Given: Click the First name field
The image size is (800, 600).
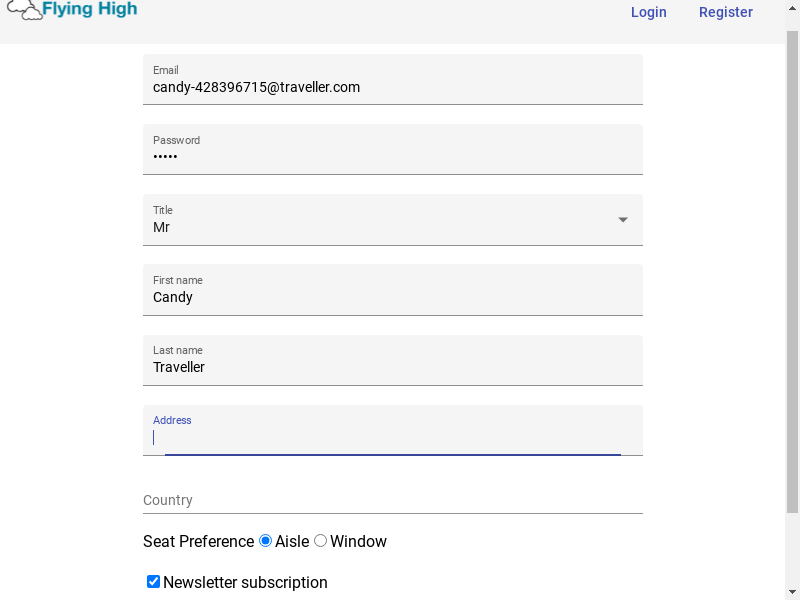Looking at the screenshot, I should pyautogui.click(x=392, y=297).
